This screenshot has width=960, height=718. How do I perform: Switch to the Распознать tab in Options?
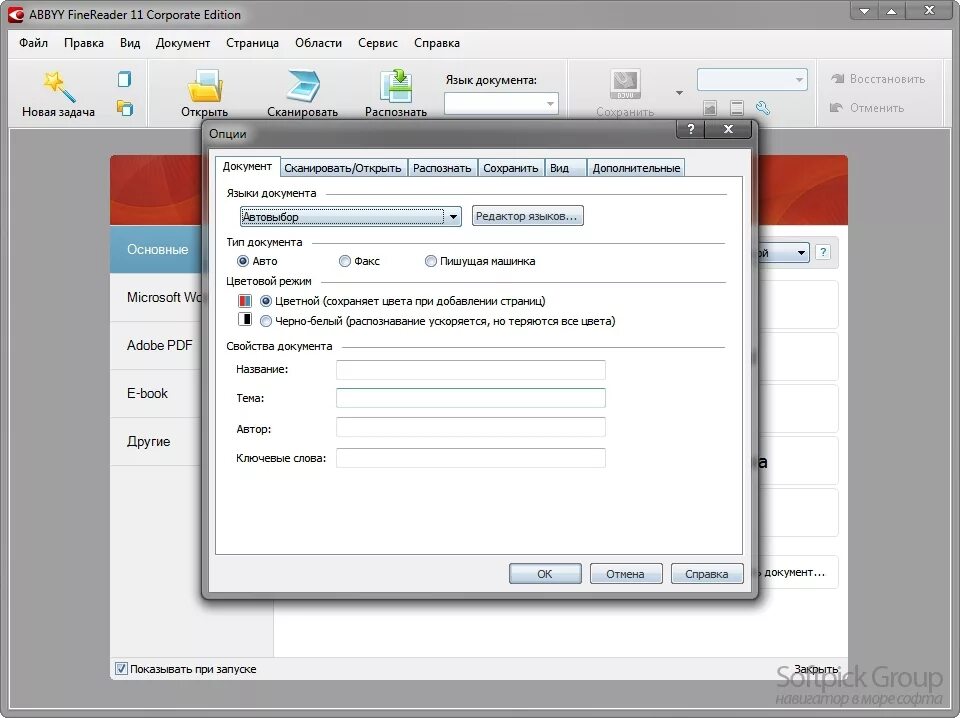442,168
